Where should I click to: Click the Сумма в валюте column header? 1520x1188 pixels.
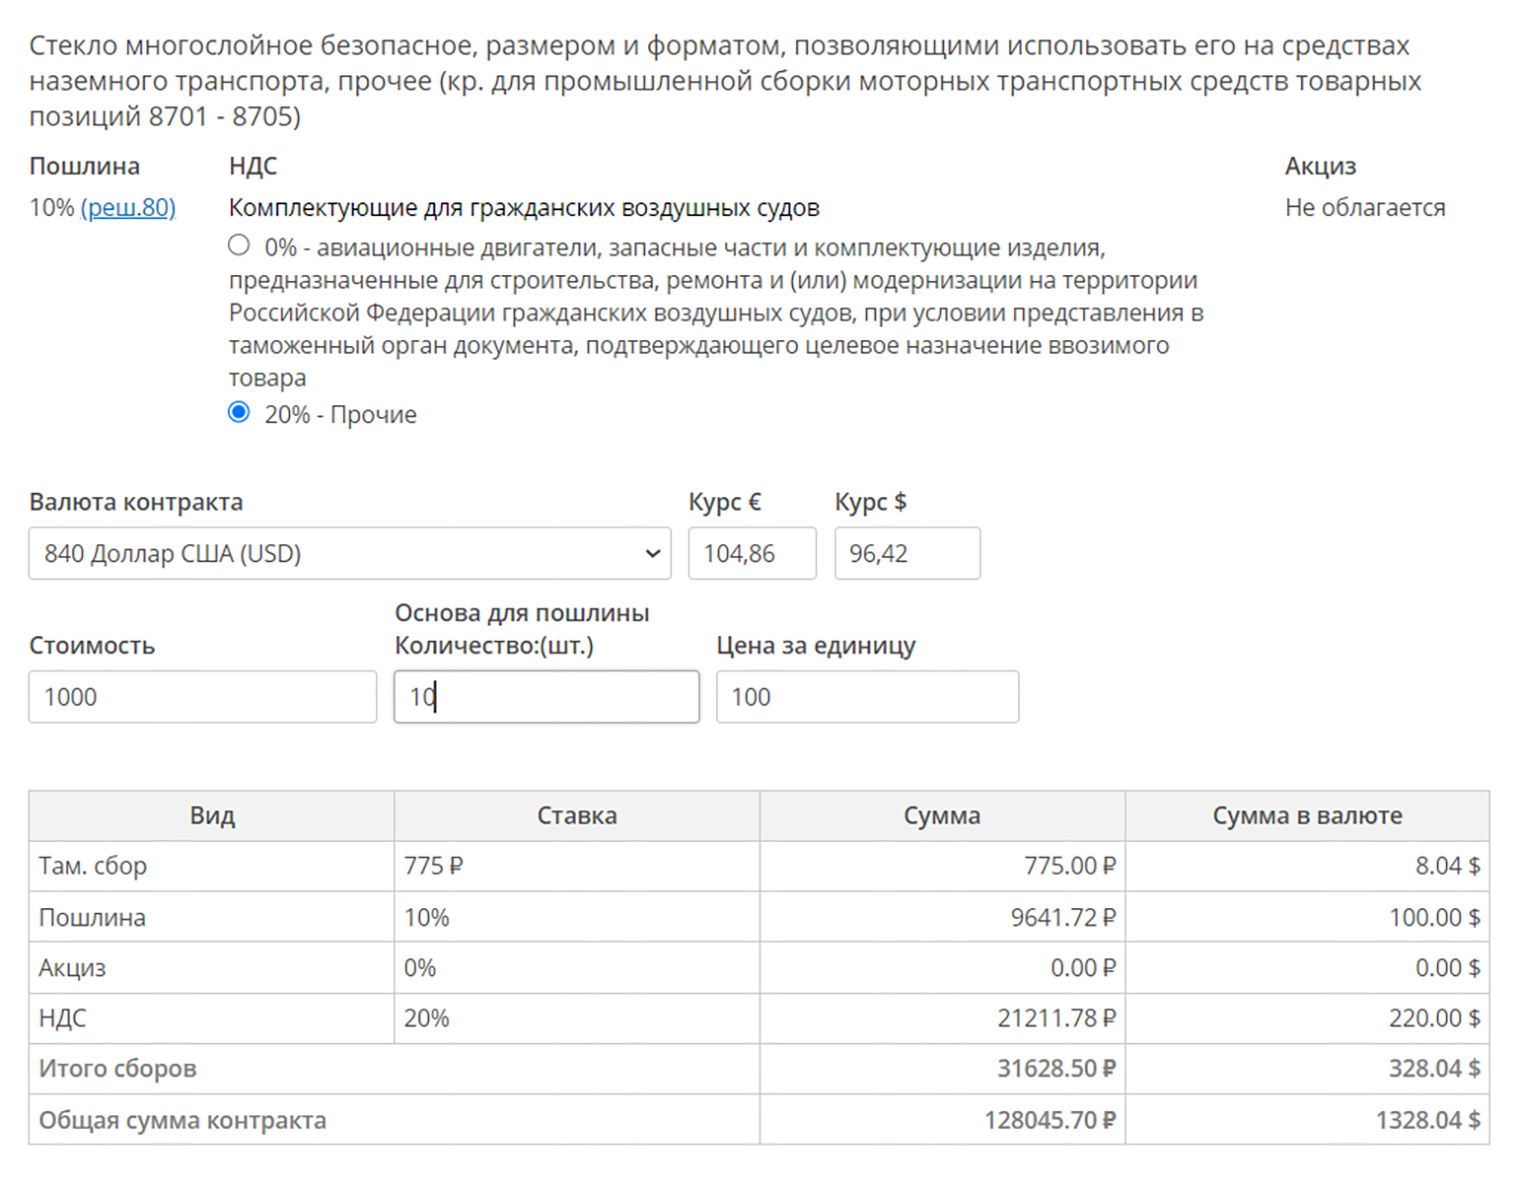click(1307, 816)
